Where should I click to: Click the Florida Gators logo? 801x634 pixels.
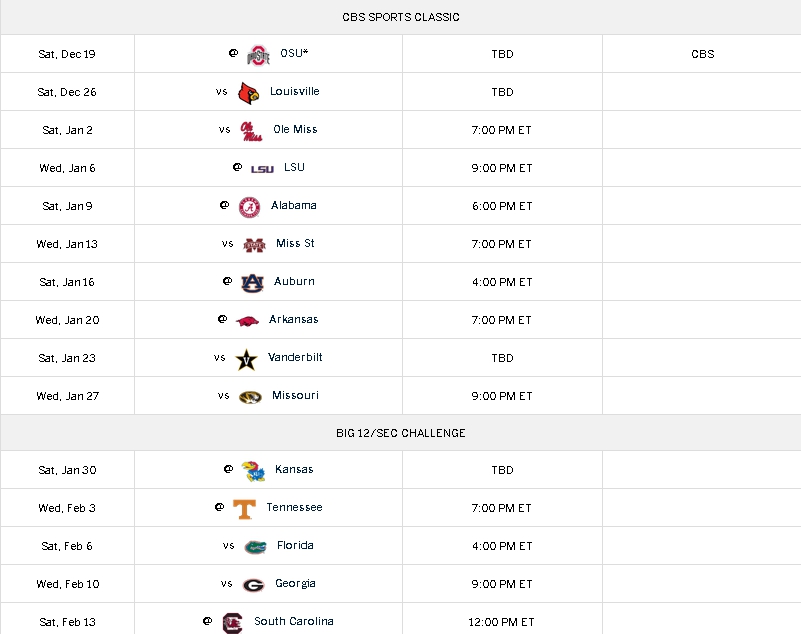click(255, 547)
